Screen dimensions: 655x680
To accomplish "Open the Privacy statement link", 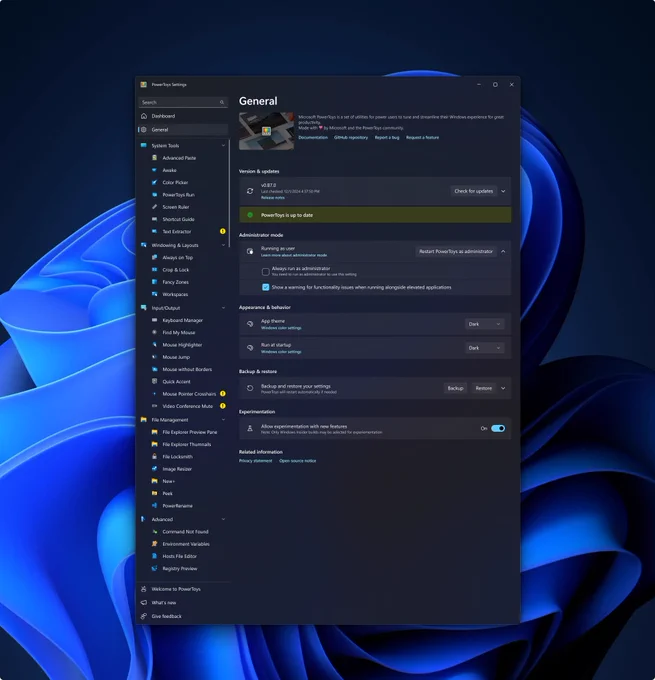I will [255, 461].
